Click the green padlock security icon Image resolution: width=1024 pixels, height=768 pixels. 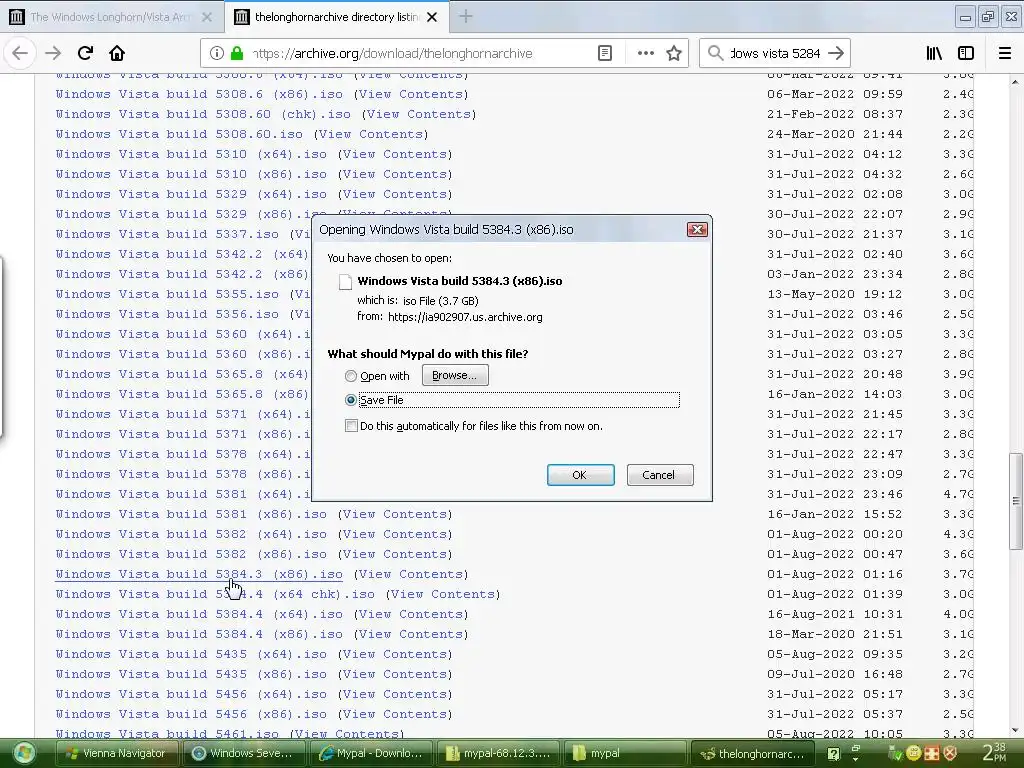[237, 53]
